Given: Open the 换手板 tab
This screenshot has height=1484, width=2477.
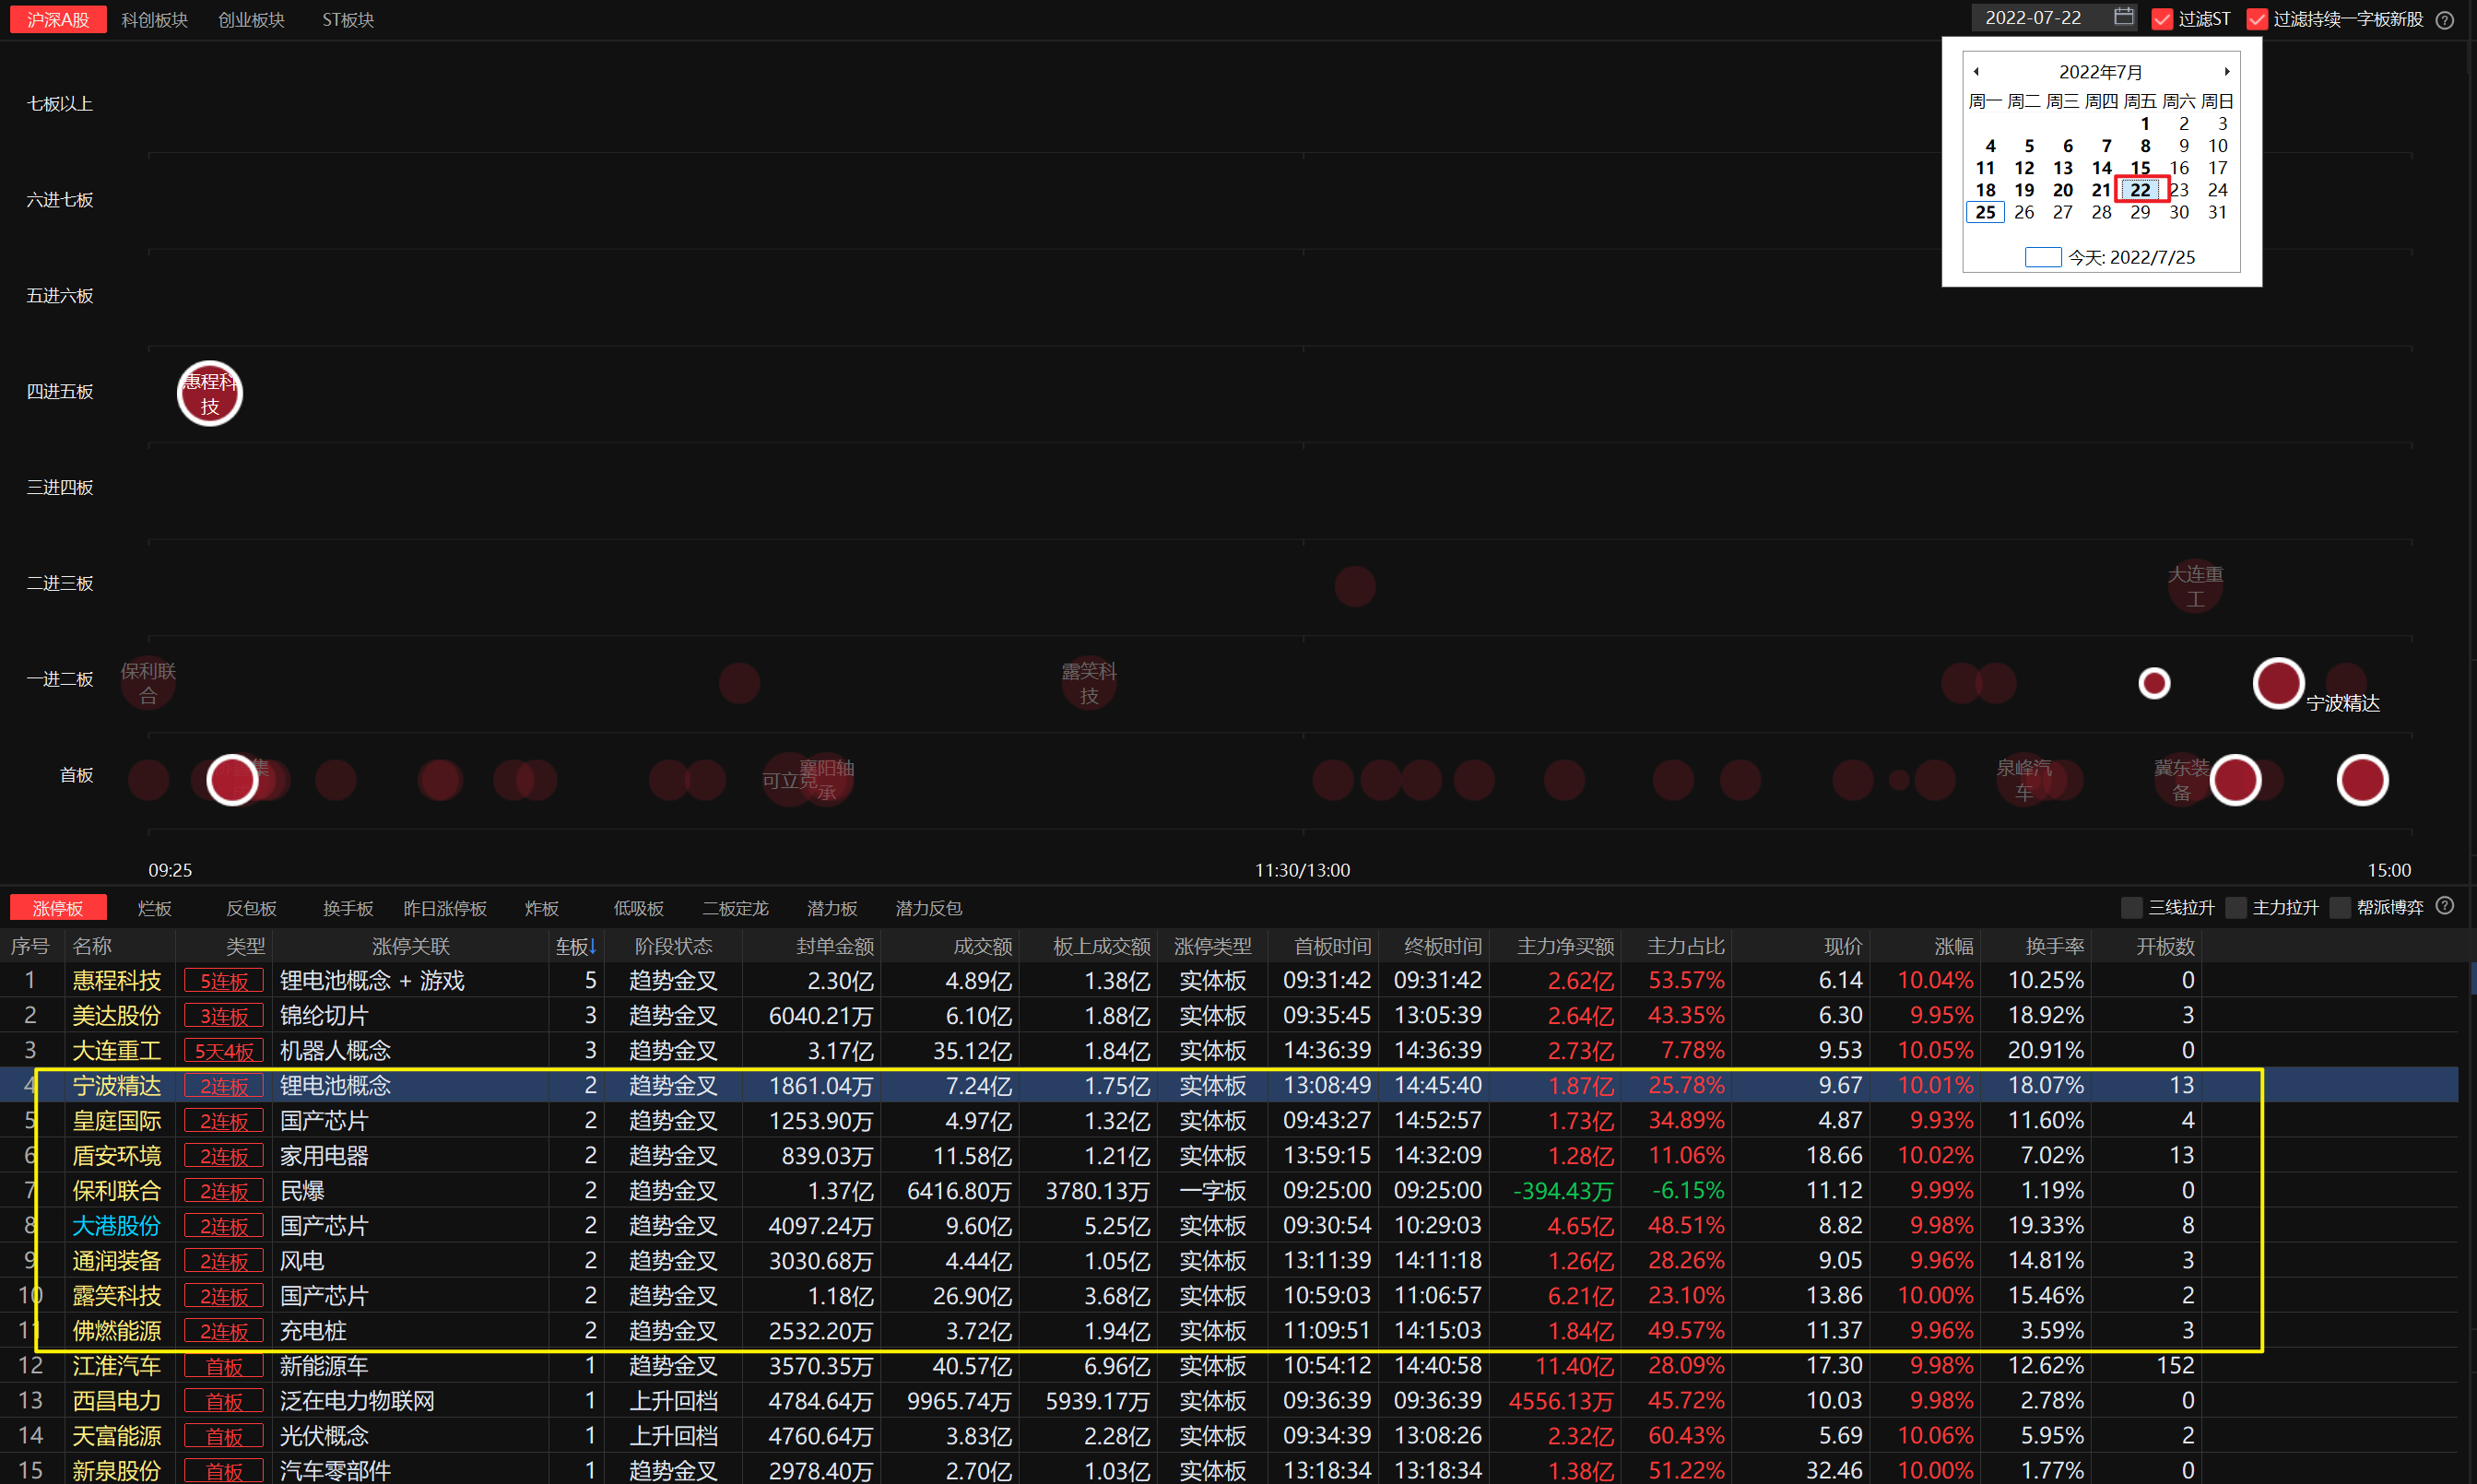Looking at the screenshot, I should point(348,908).
